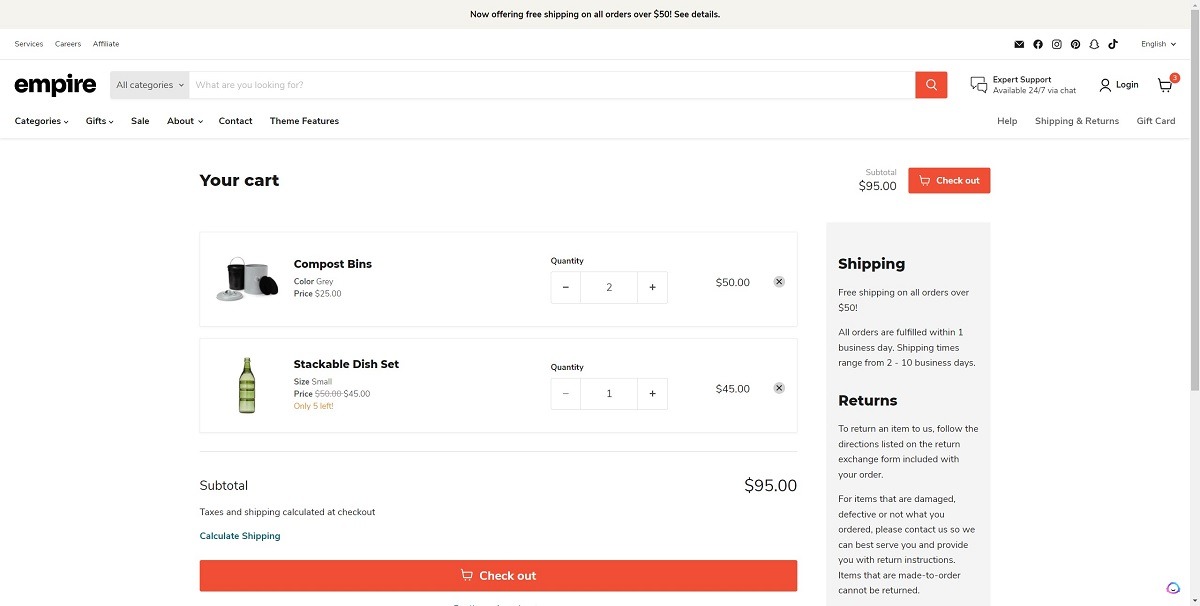Open the Instagram icon
The height and width of the screenshot is (606, 1200).
coord(1056,44)
